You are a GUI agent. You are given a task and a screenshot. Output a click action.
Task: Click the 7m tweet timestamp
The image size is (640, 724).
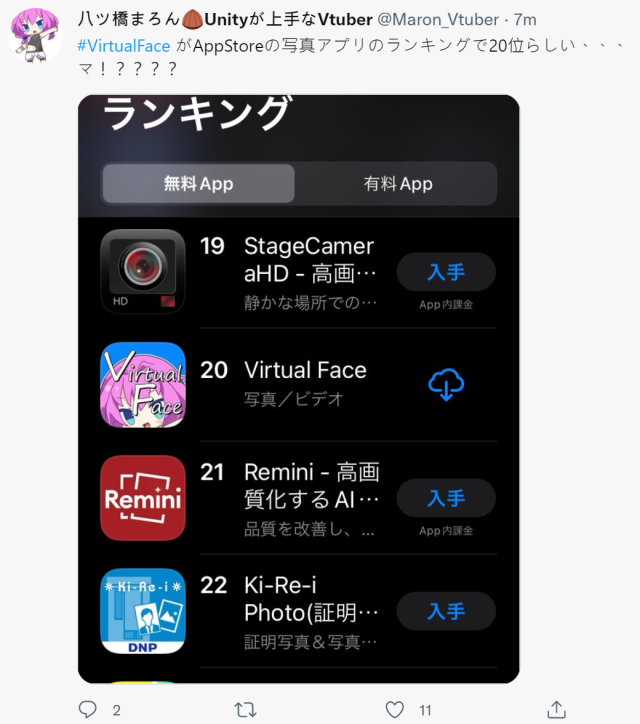click(x=525, y=20)
